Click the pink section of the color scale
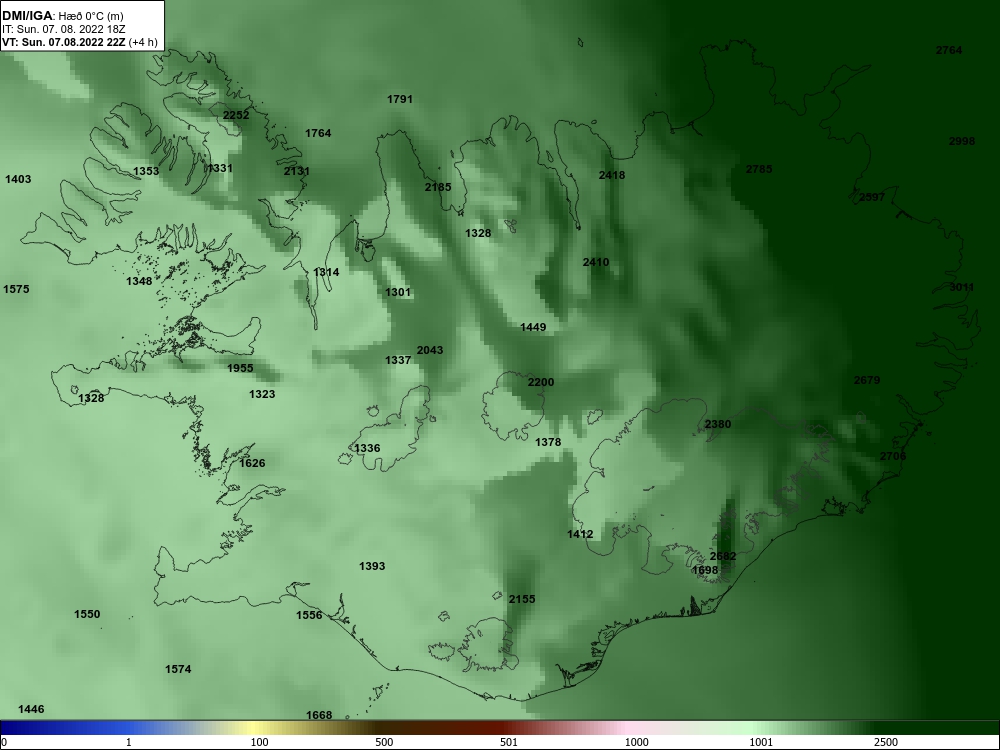 (628, 728)
